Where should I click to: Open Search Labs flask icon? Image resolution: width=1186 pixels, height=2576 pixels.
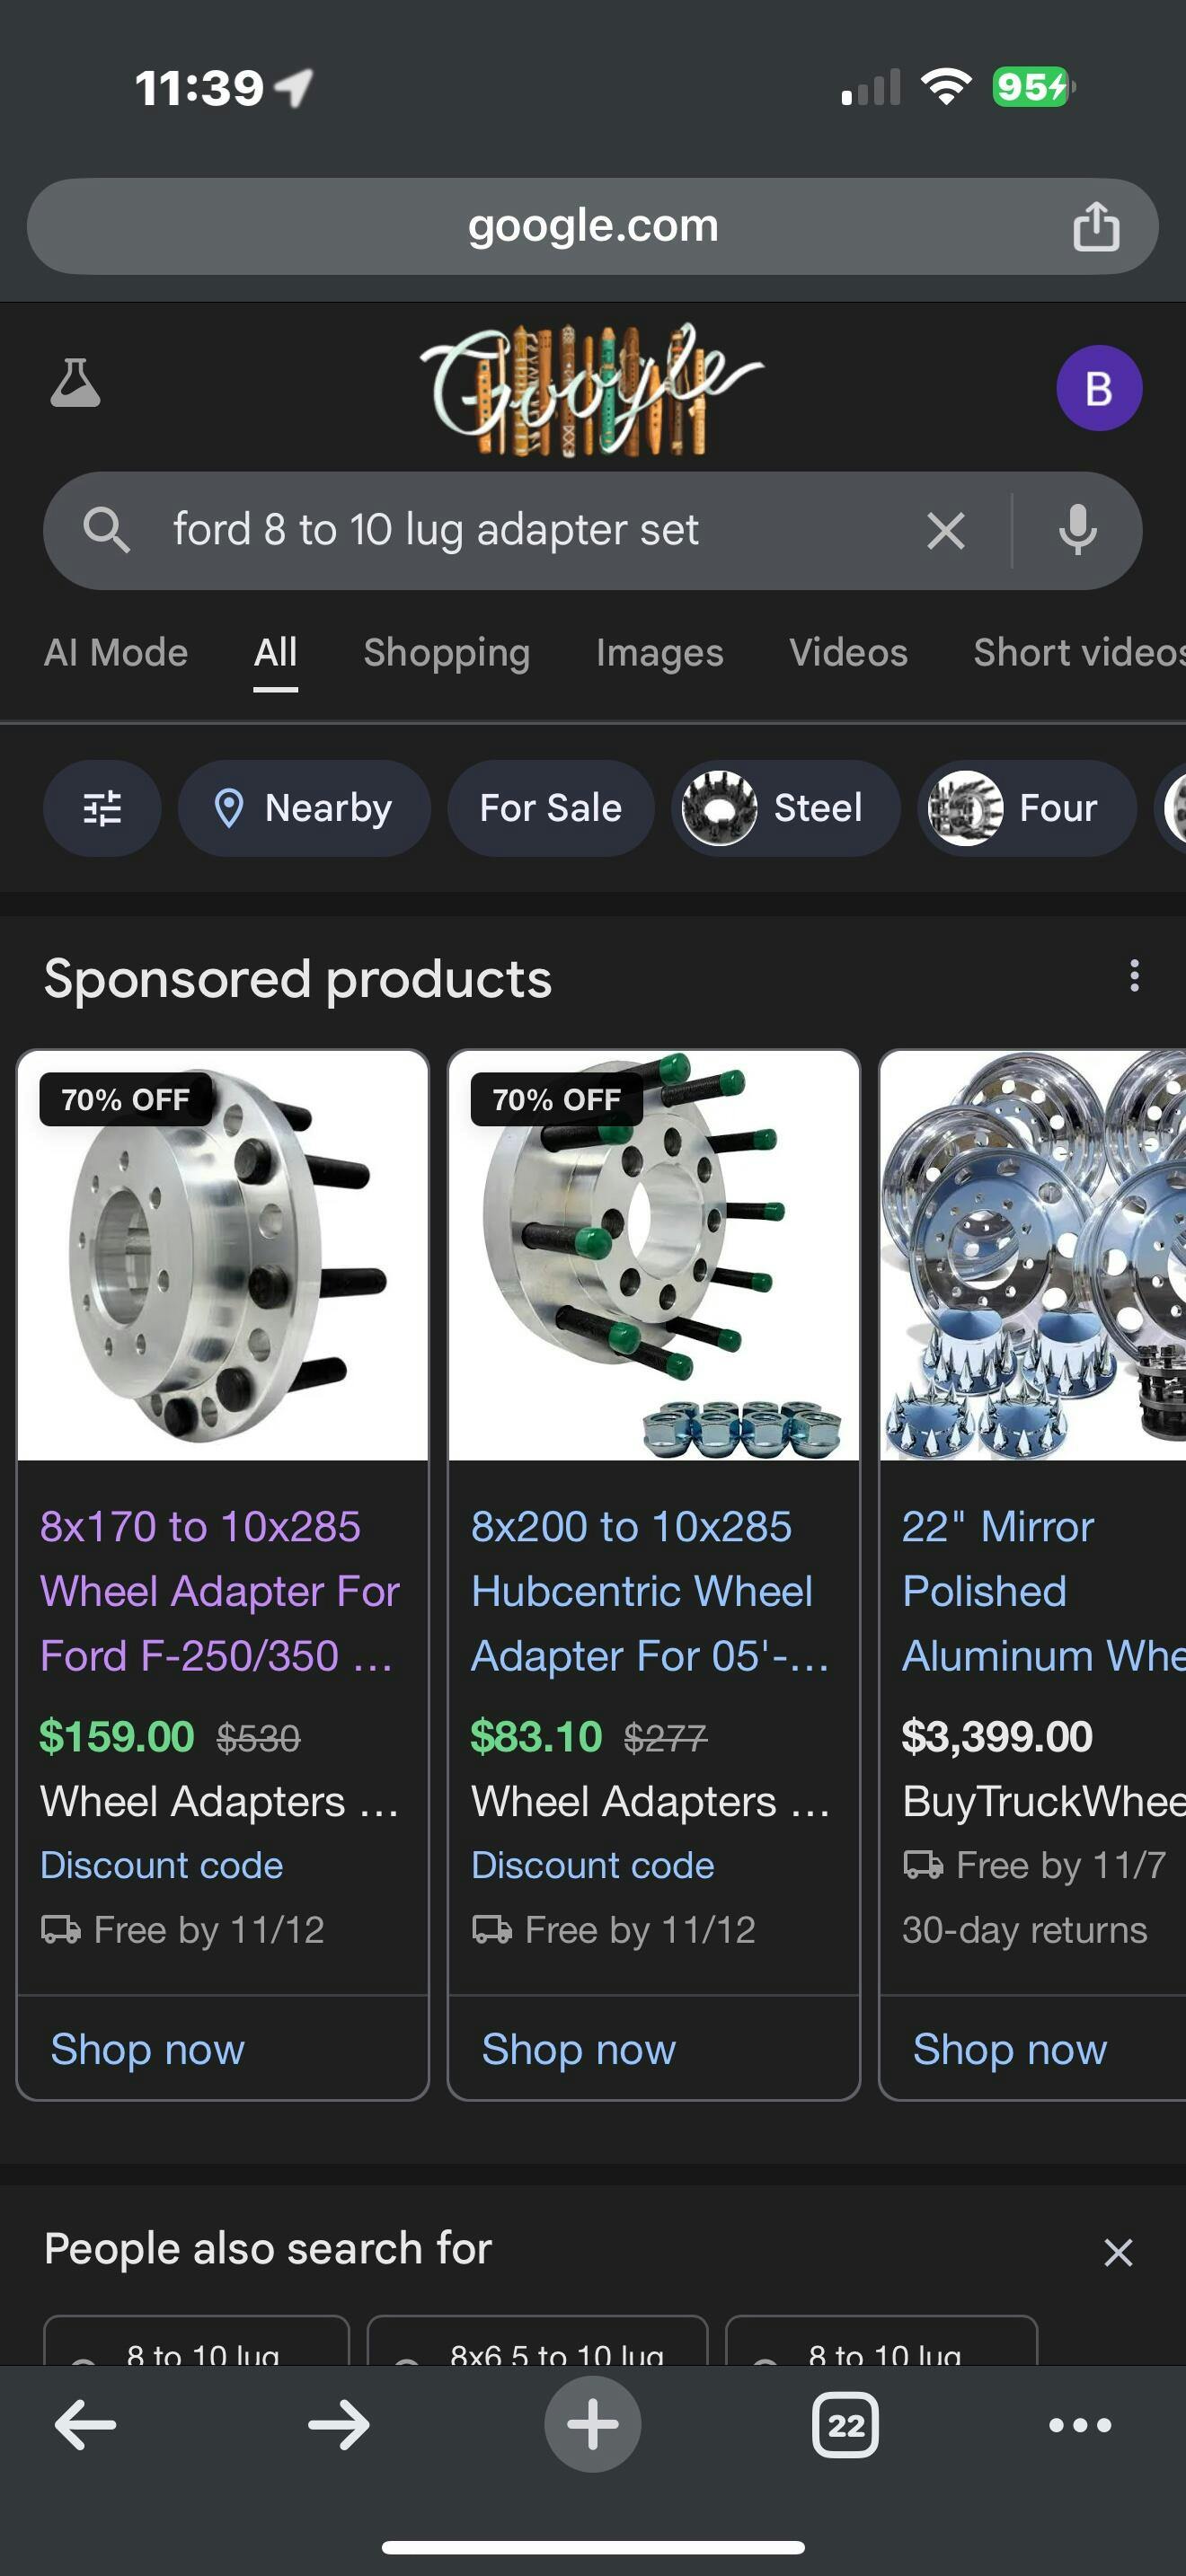pyautogui.click(x=75, y=384)
